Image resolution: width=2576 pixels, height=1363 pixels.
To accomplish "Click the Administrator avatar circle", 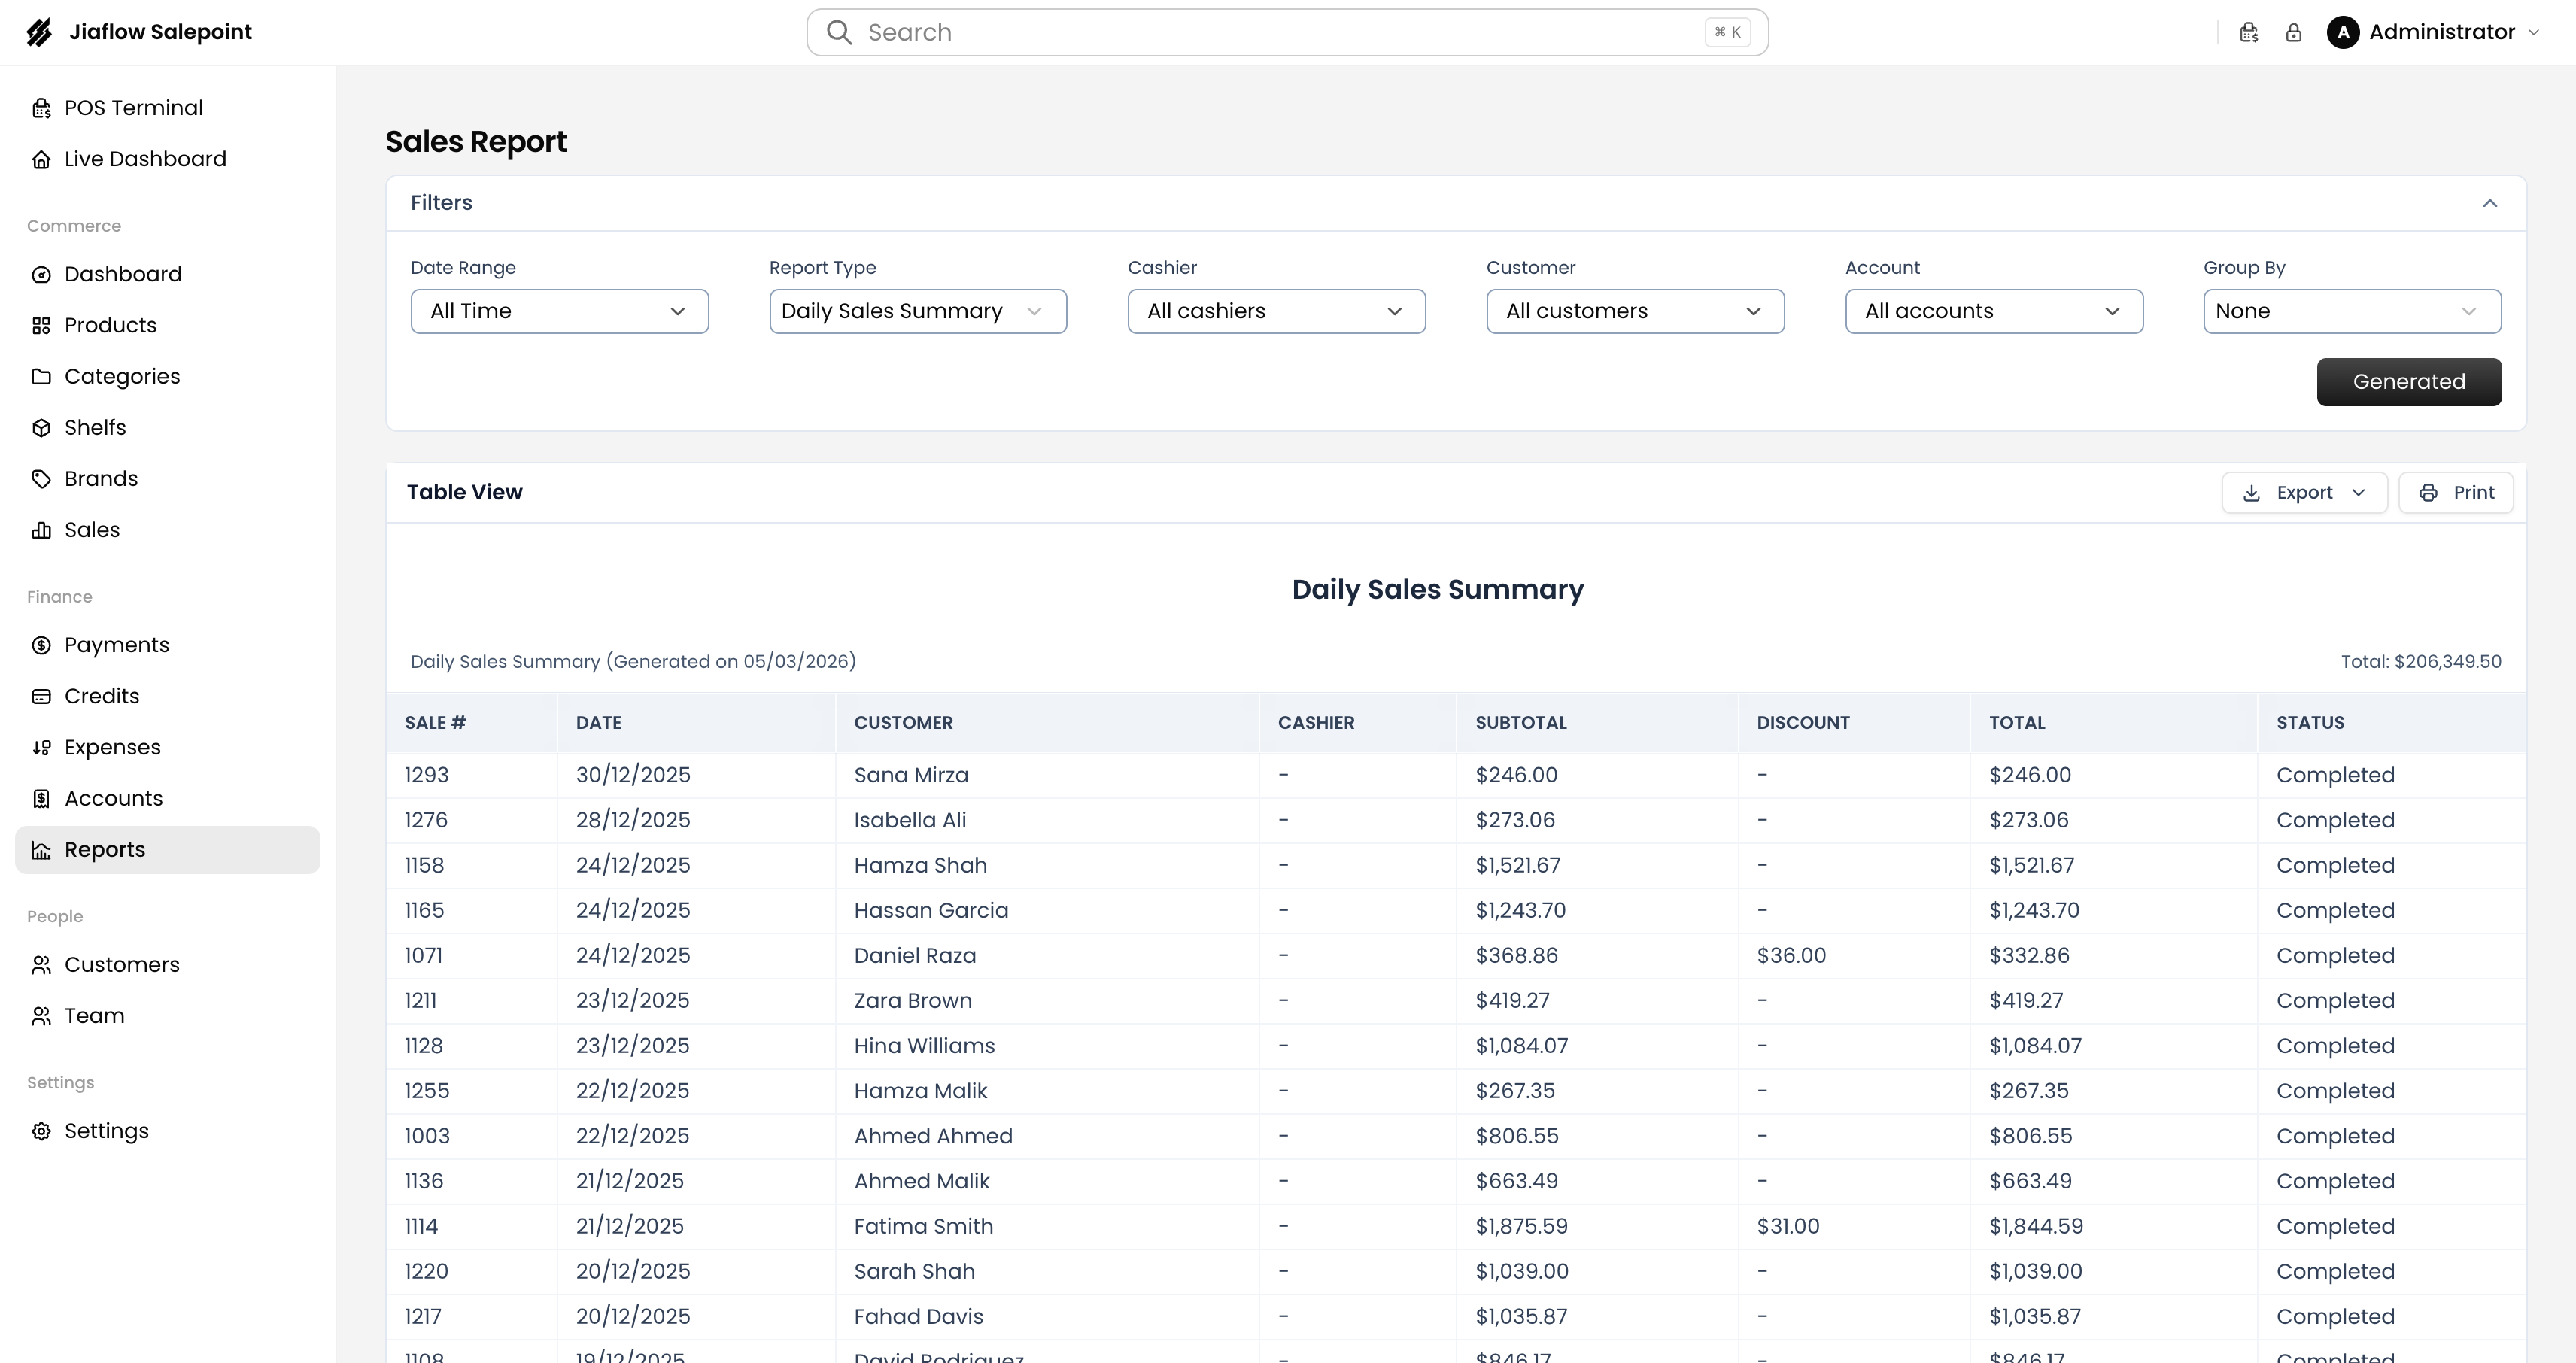I will coord(2343,32).
